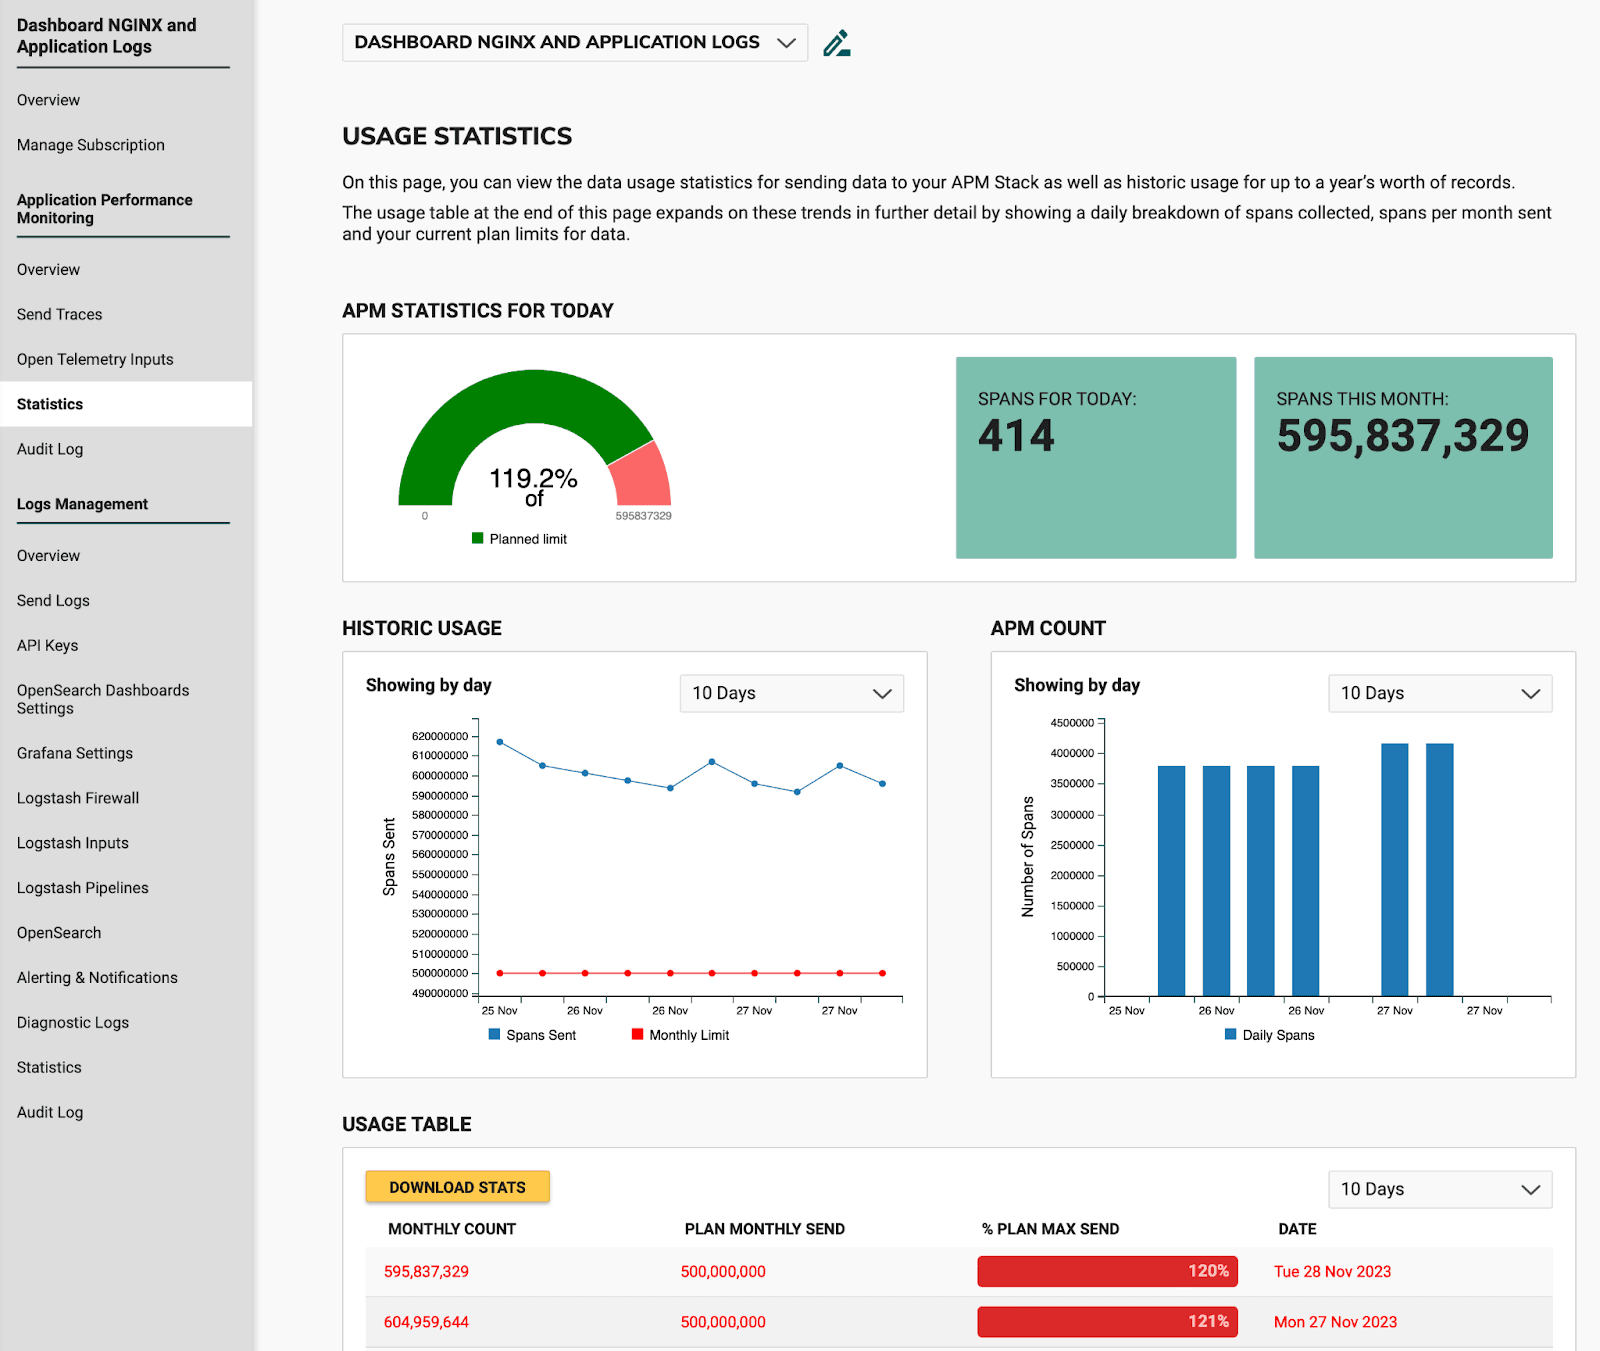Select Audit Log under Logs Management

49,1111
